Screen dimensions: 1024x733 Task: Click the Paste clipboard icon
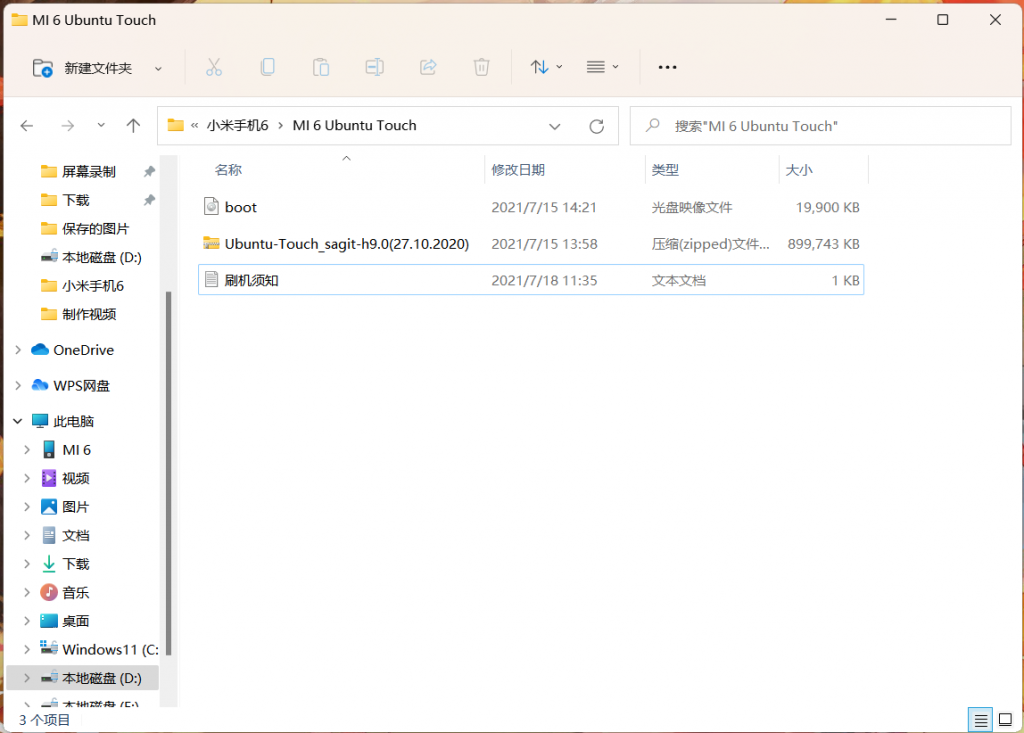click(x=321, y=67)
